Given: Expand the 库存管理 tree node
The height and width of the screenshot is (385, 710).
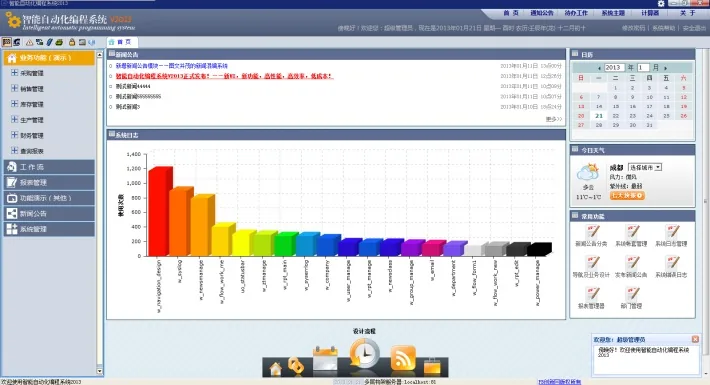Looking at the screenshot, I should pos(14,104).
